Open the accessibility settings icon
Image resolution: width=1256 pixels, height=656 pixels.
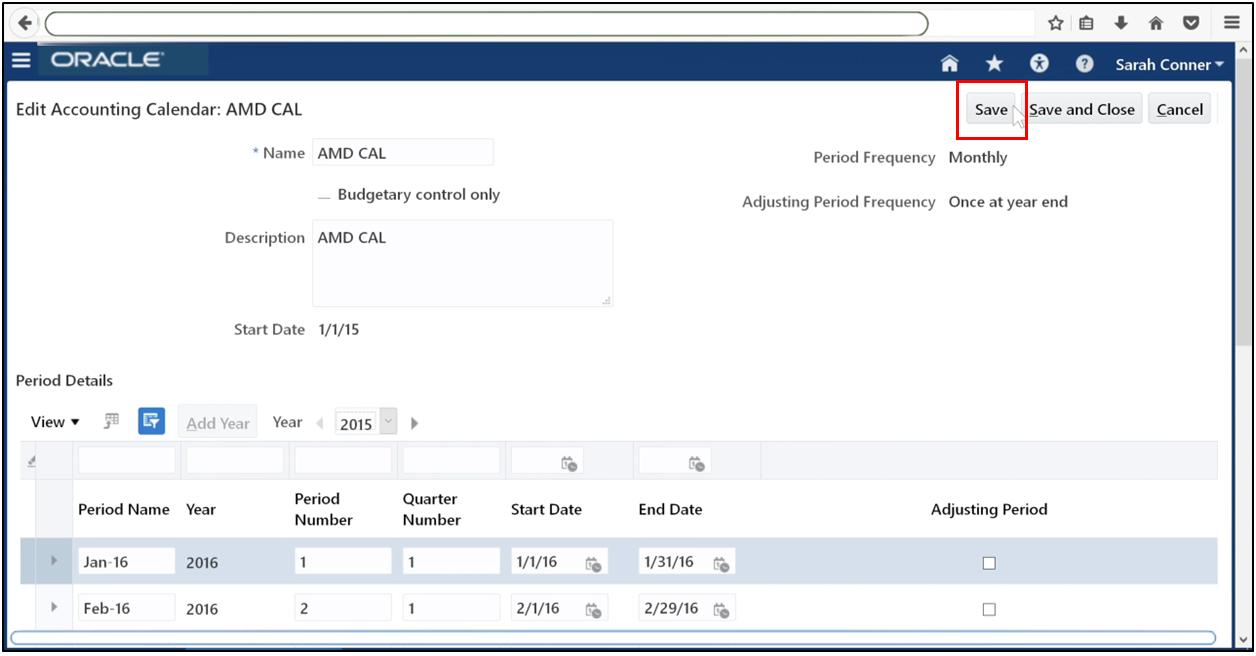coord(1039,63)
